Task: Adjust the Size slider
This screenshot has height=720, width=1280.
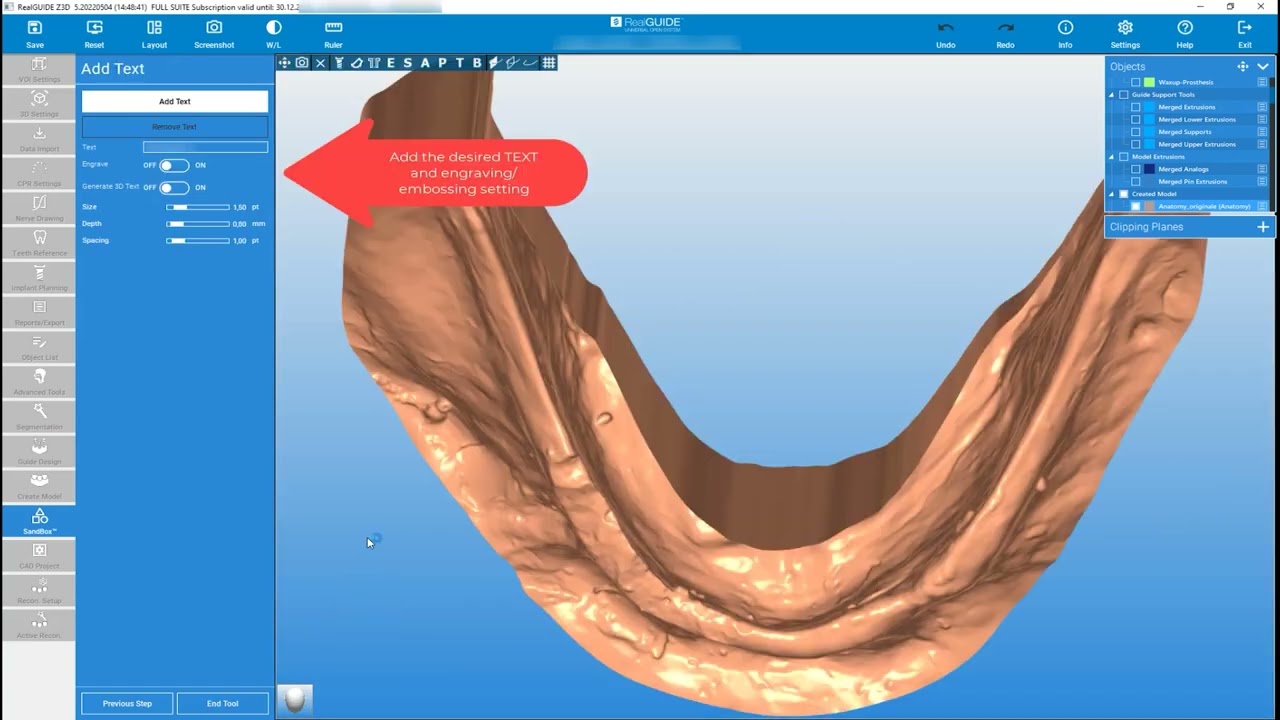Action: tap(198, 207)
